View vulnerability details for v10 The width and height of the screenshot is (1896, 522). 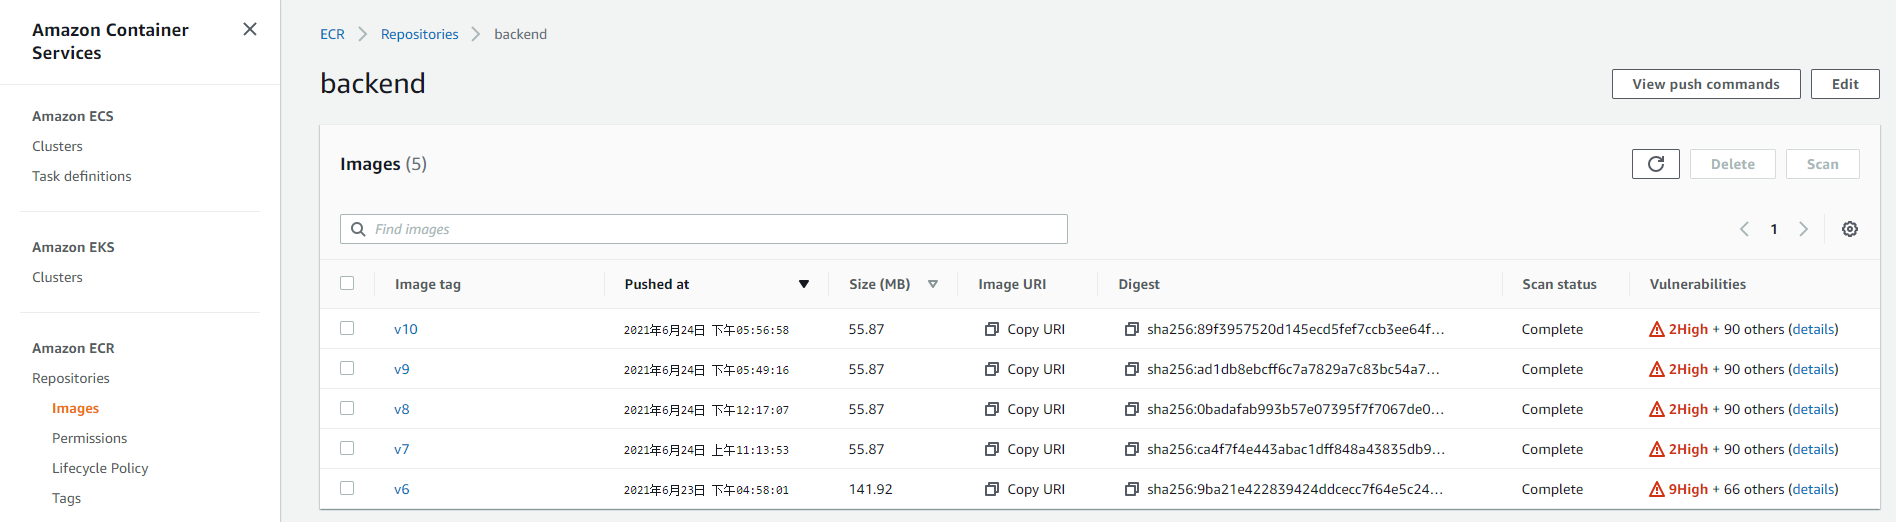(x=1813, y=329)
